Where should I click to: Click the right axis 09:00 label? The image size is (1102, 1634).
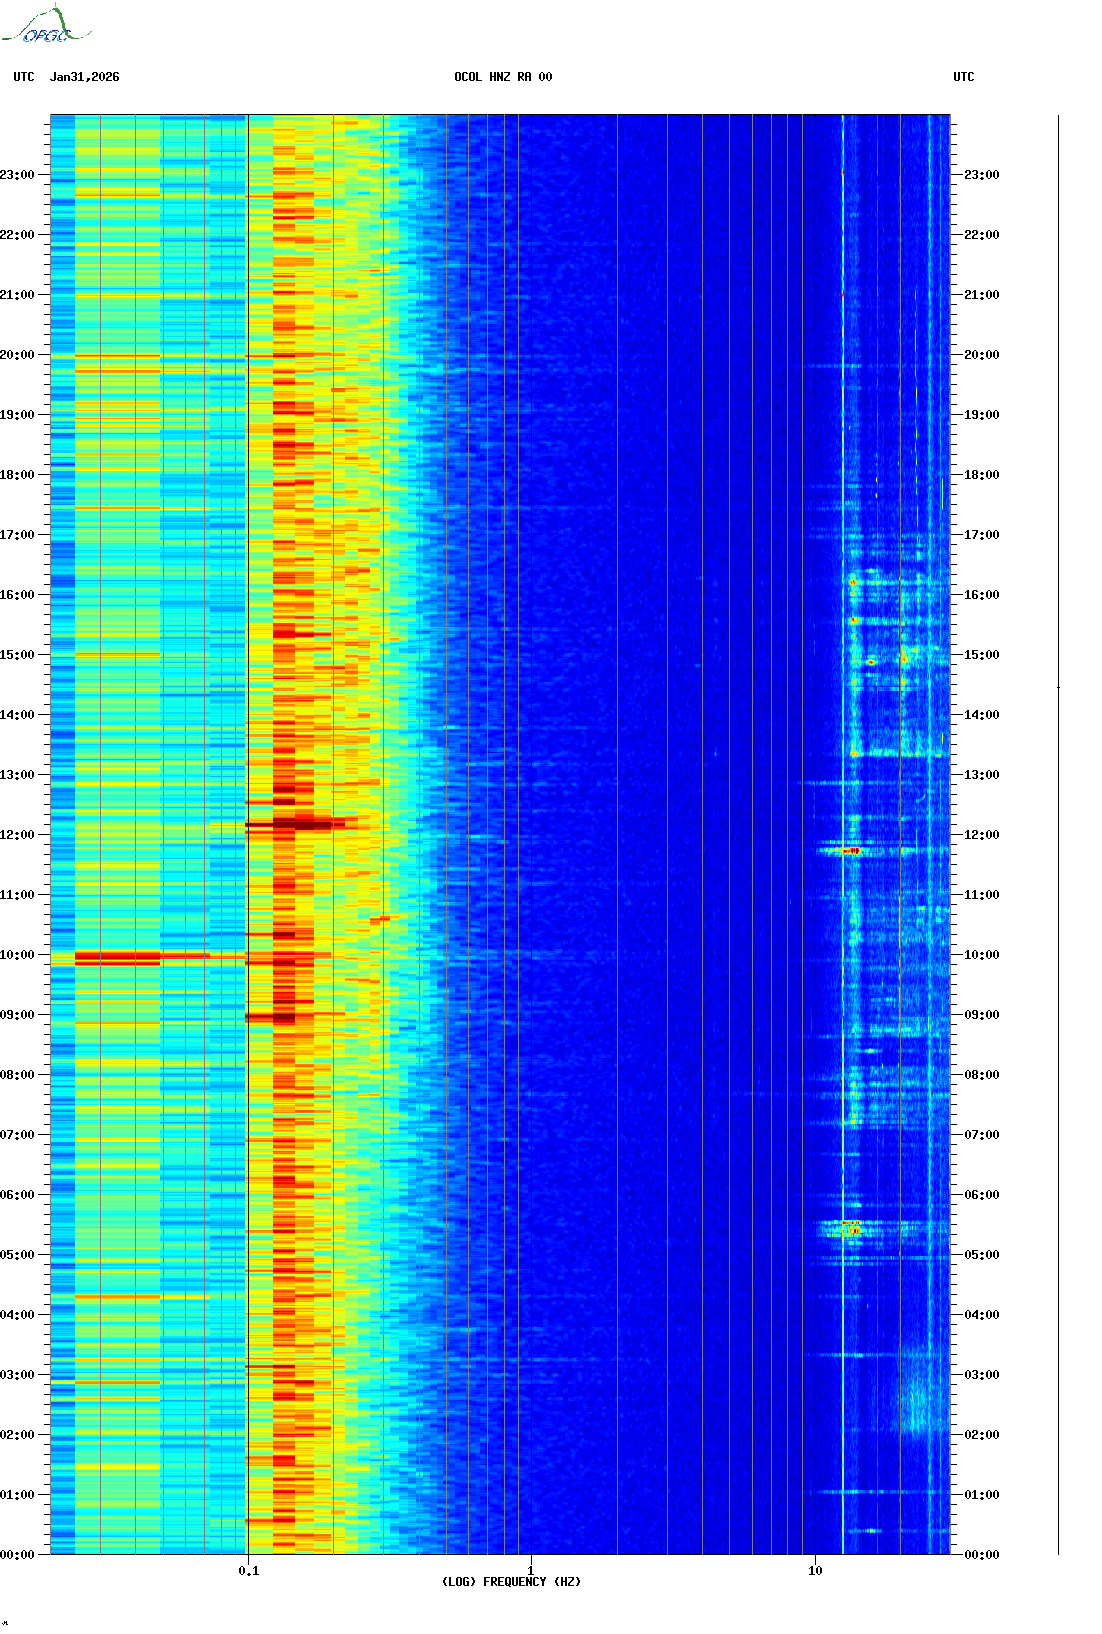tap(982, 1015)
